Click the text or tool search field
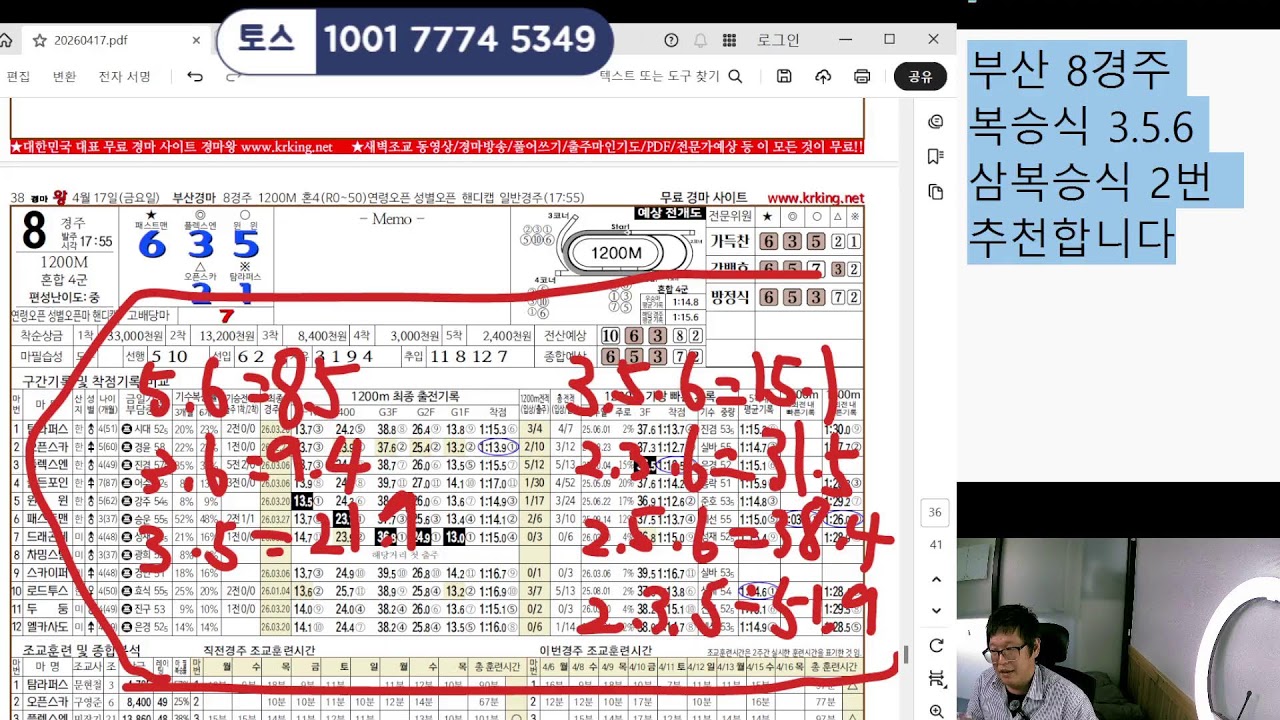The width and height of the screenshot is (1280, 720). 670,76
